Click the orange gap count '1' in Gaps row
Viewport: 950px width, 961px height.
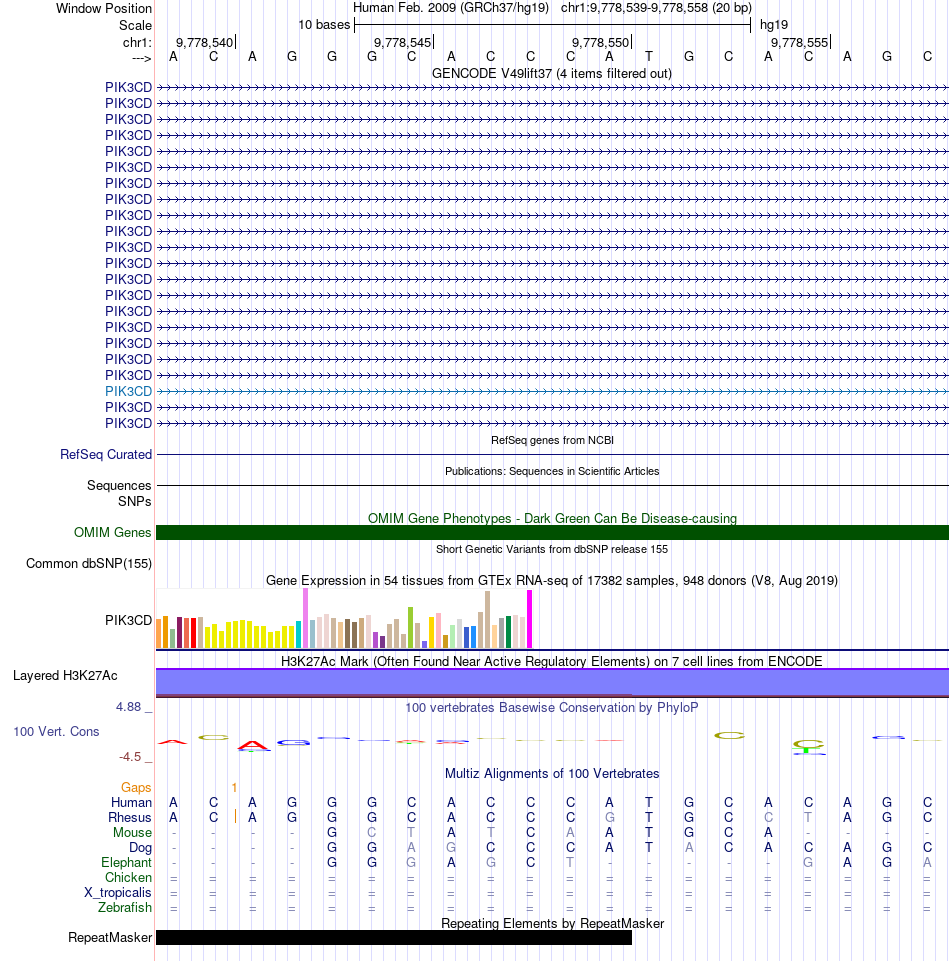tap(234, 788)
